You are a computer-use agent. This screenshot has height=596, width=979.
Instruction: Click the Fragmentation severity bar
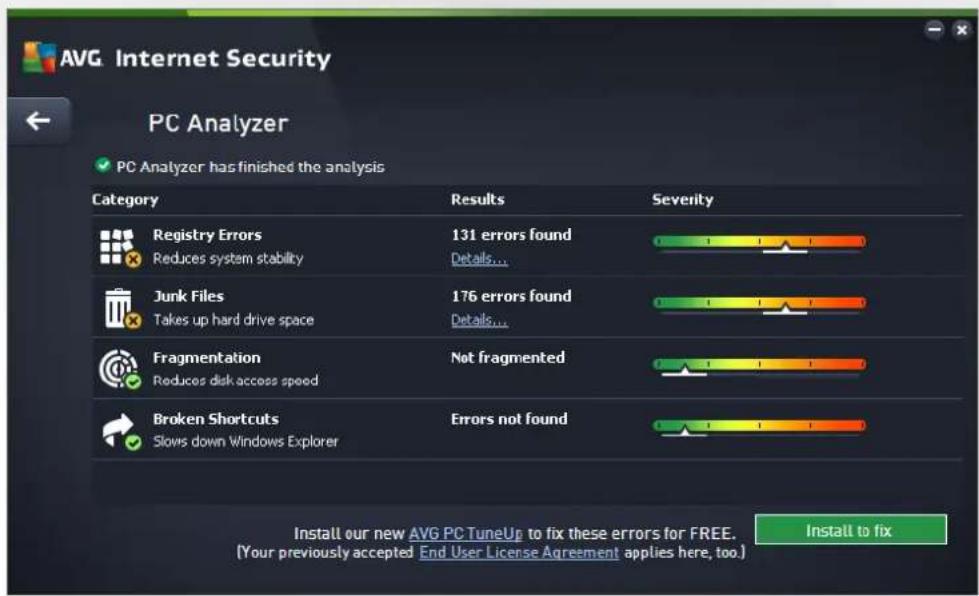pyautogui.click(x=759, y=365)
